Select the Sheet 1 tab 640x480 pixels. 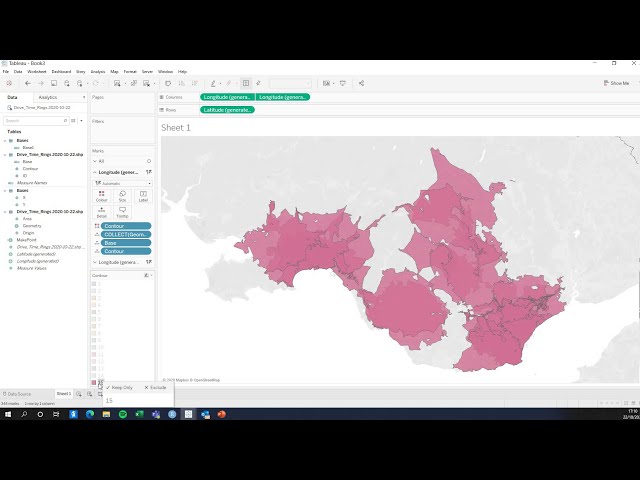(64, 393)
